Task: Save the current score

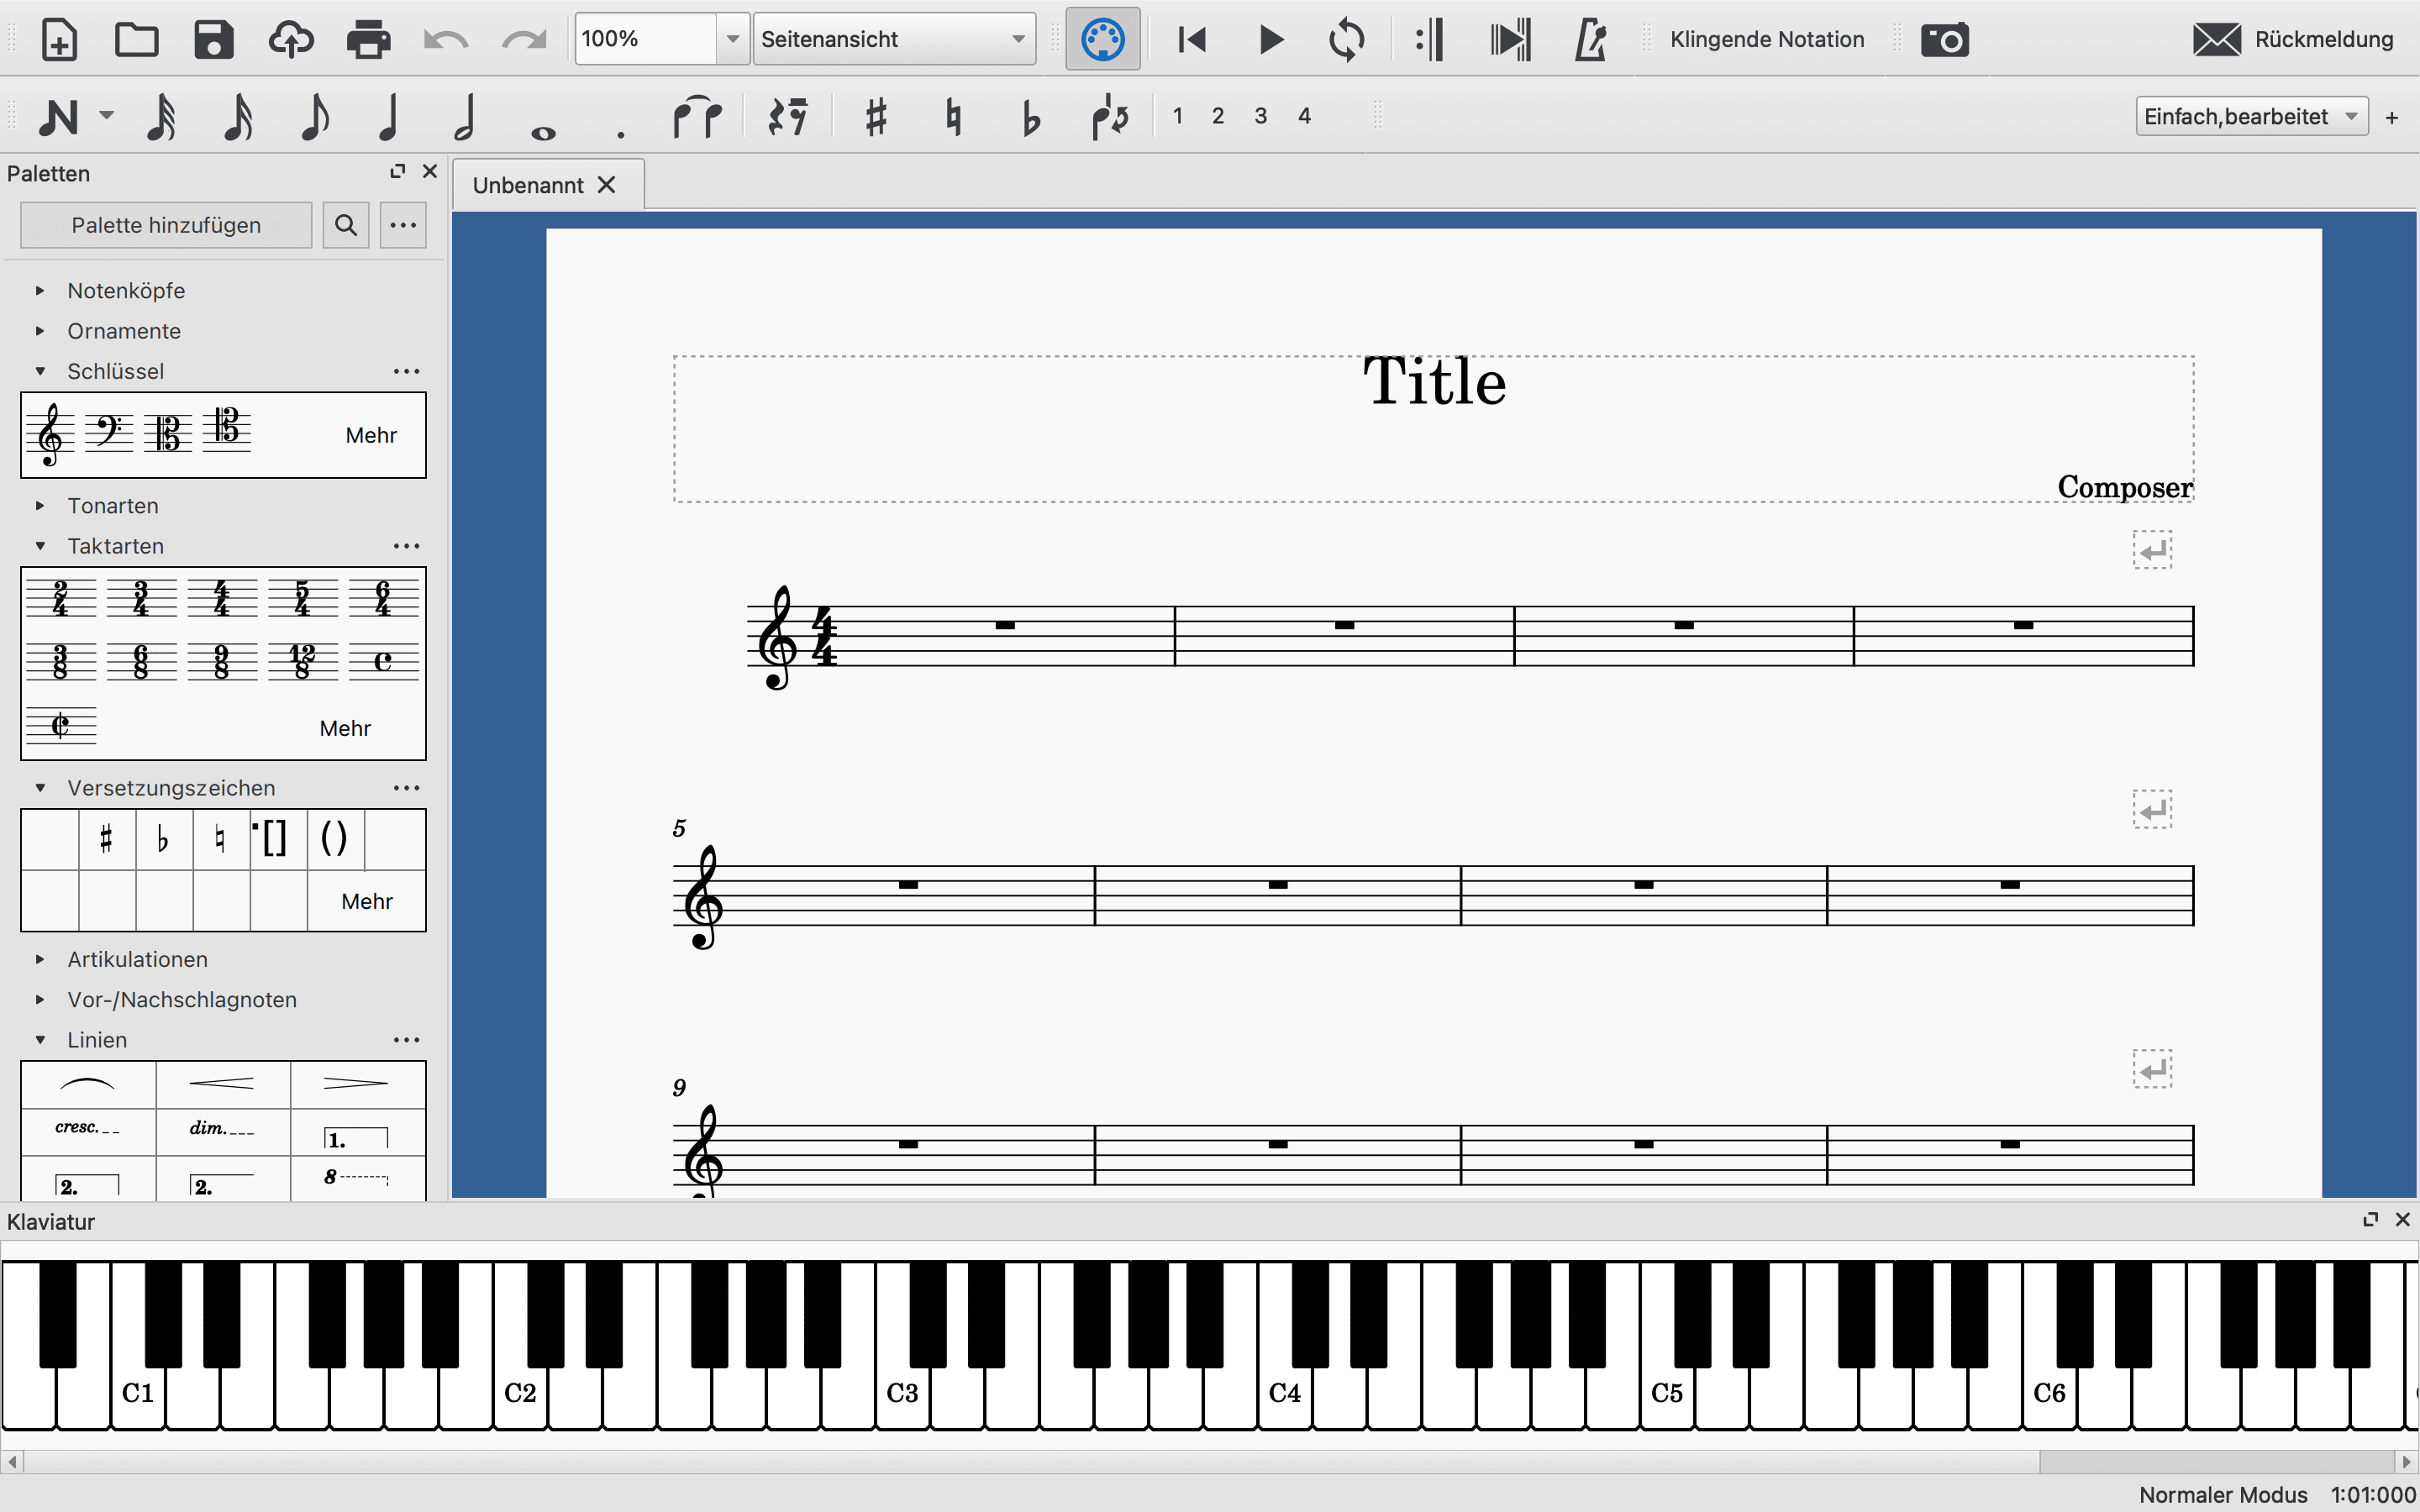Action: click(213, 40)
